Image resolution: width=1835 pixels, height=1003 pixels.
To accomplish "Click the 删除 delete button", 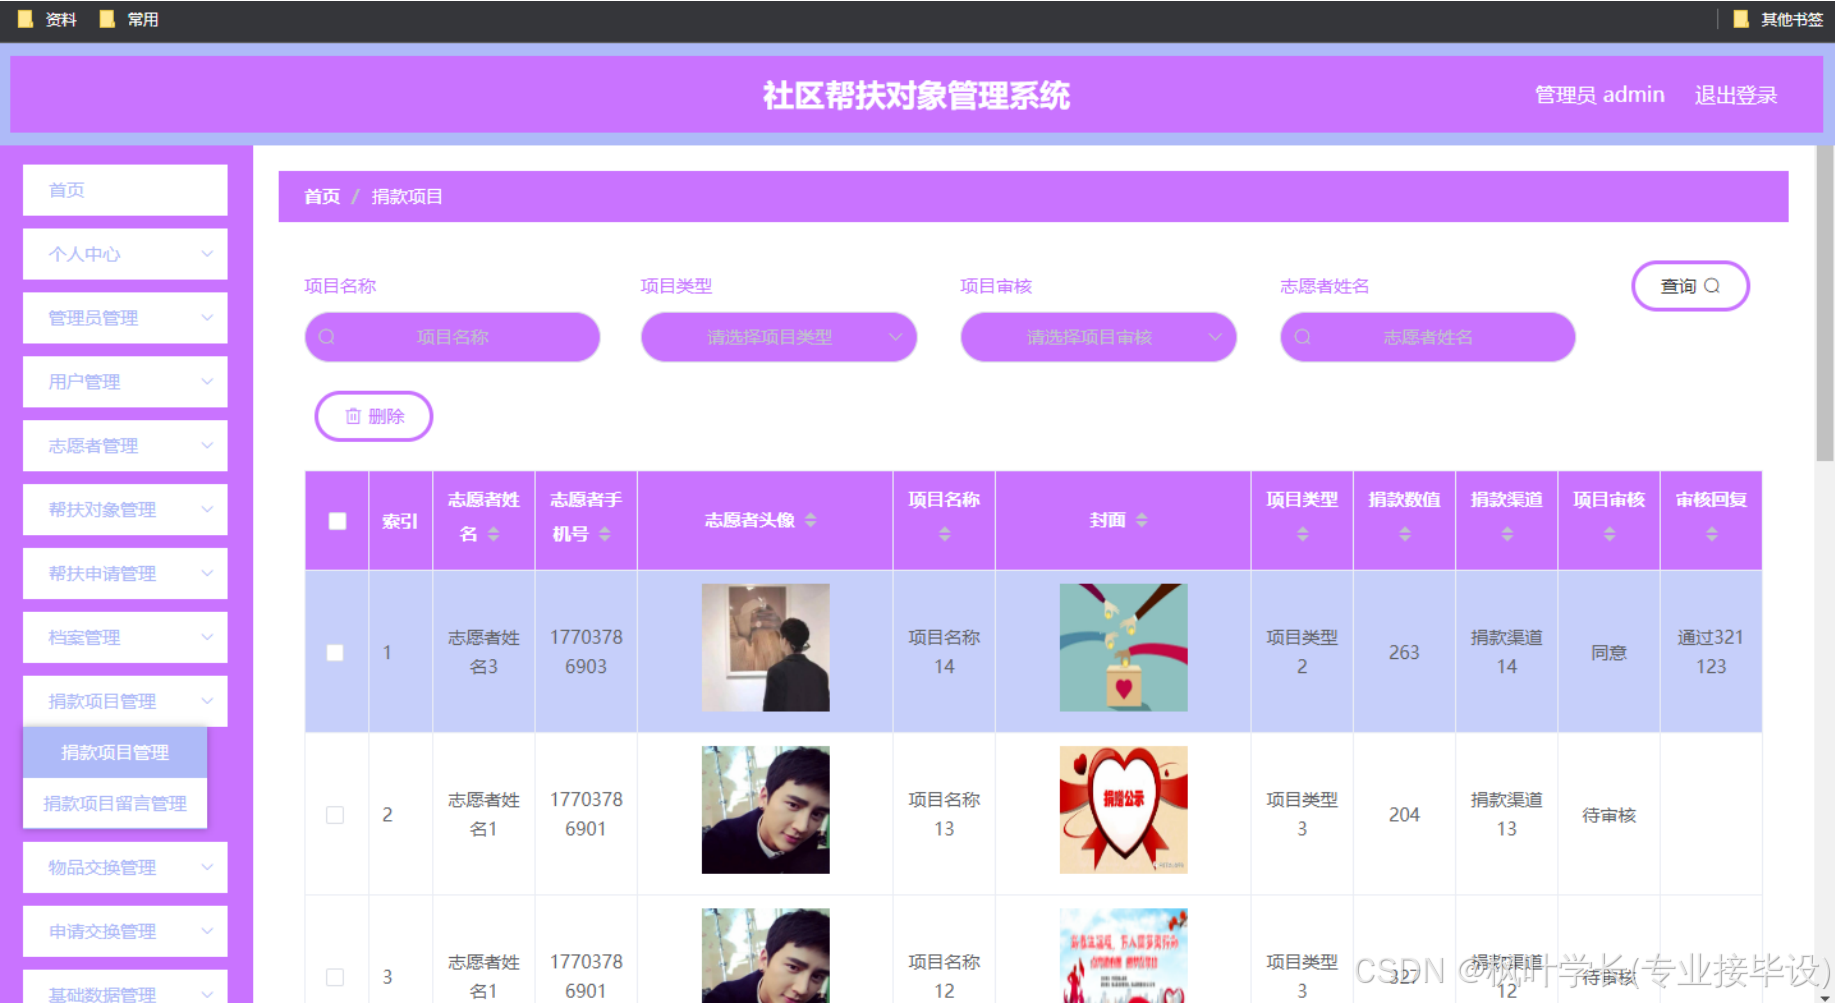I will 374,416.
